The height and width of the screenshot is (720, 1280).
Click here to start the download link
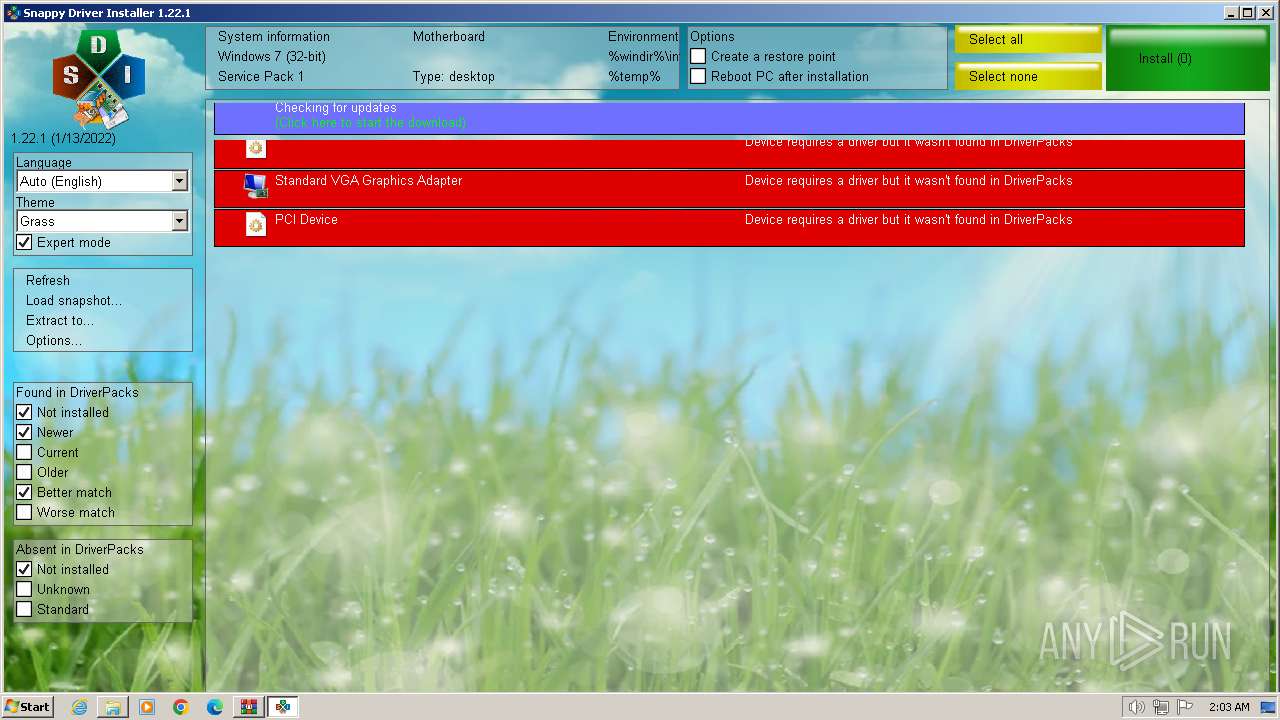coord(371,122)
